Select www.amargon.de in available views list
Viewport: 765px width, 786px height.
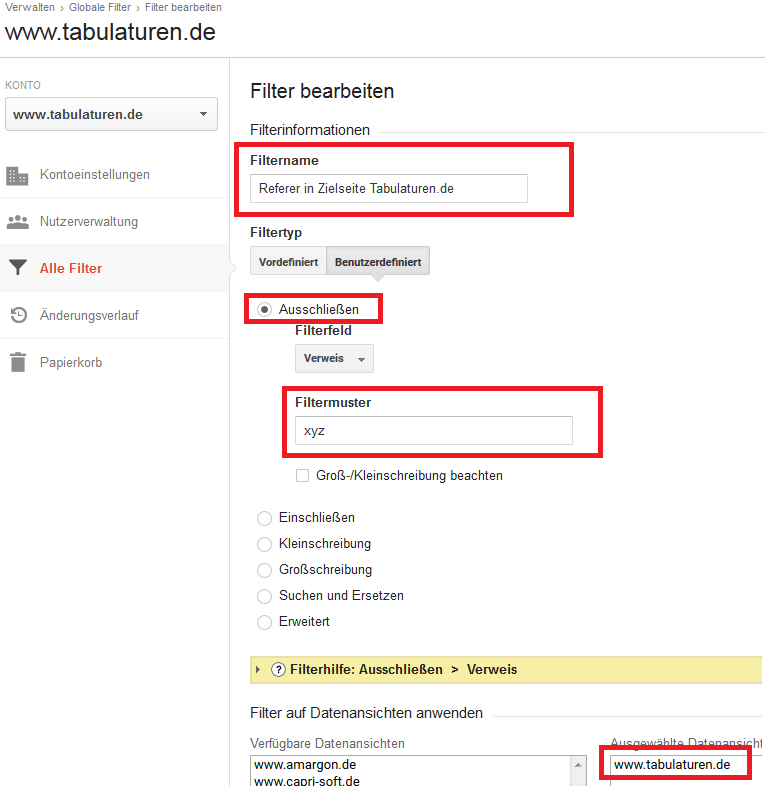tap(299, 764)
